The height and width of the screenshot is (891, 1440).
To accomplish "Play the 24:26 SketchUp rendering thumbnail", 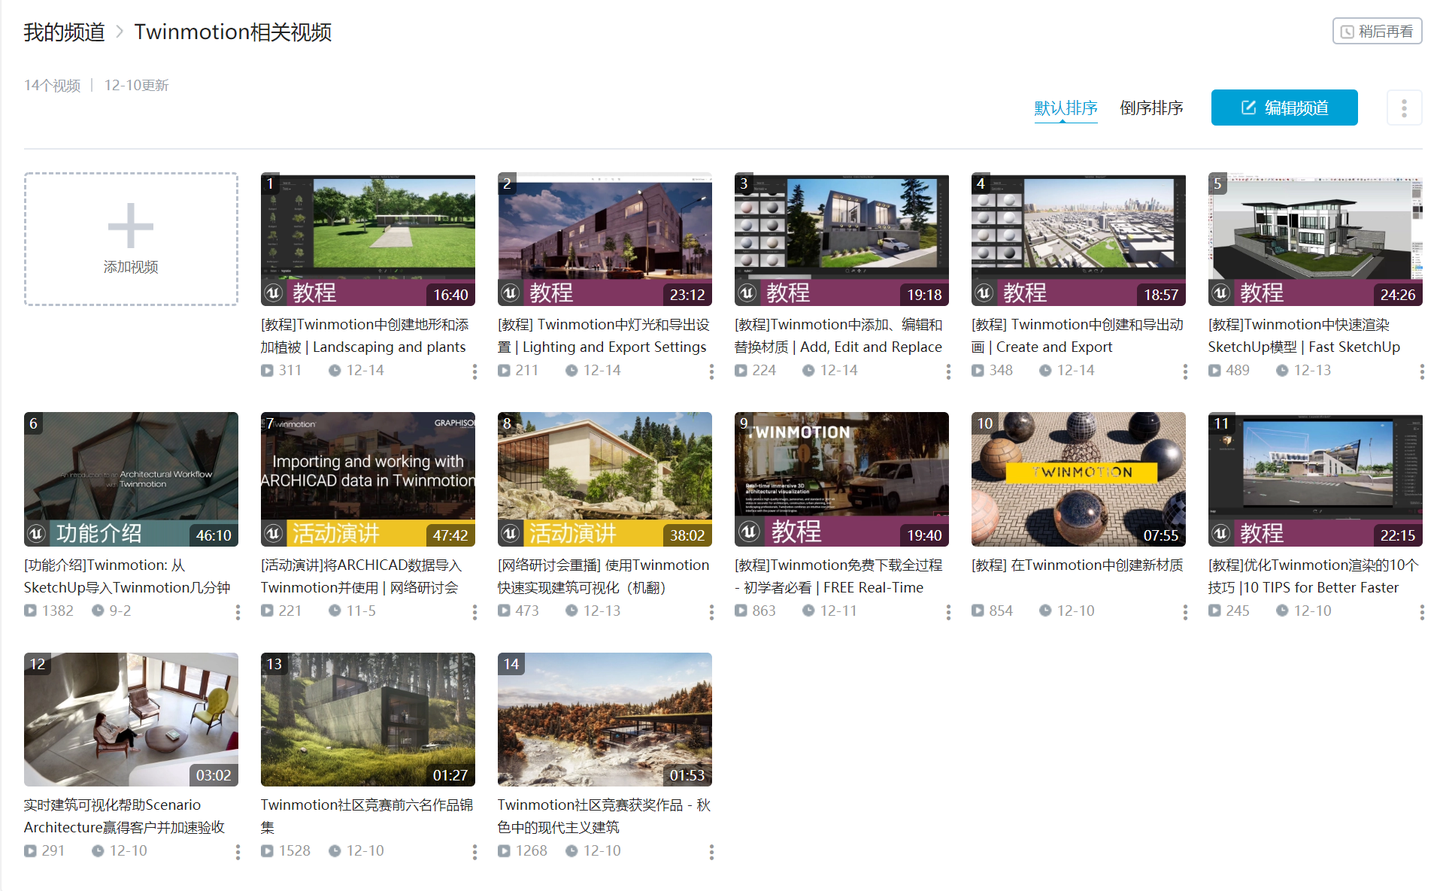I will point(1315,240).
